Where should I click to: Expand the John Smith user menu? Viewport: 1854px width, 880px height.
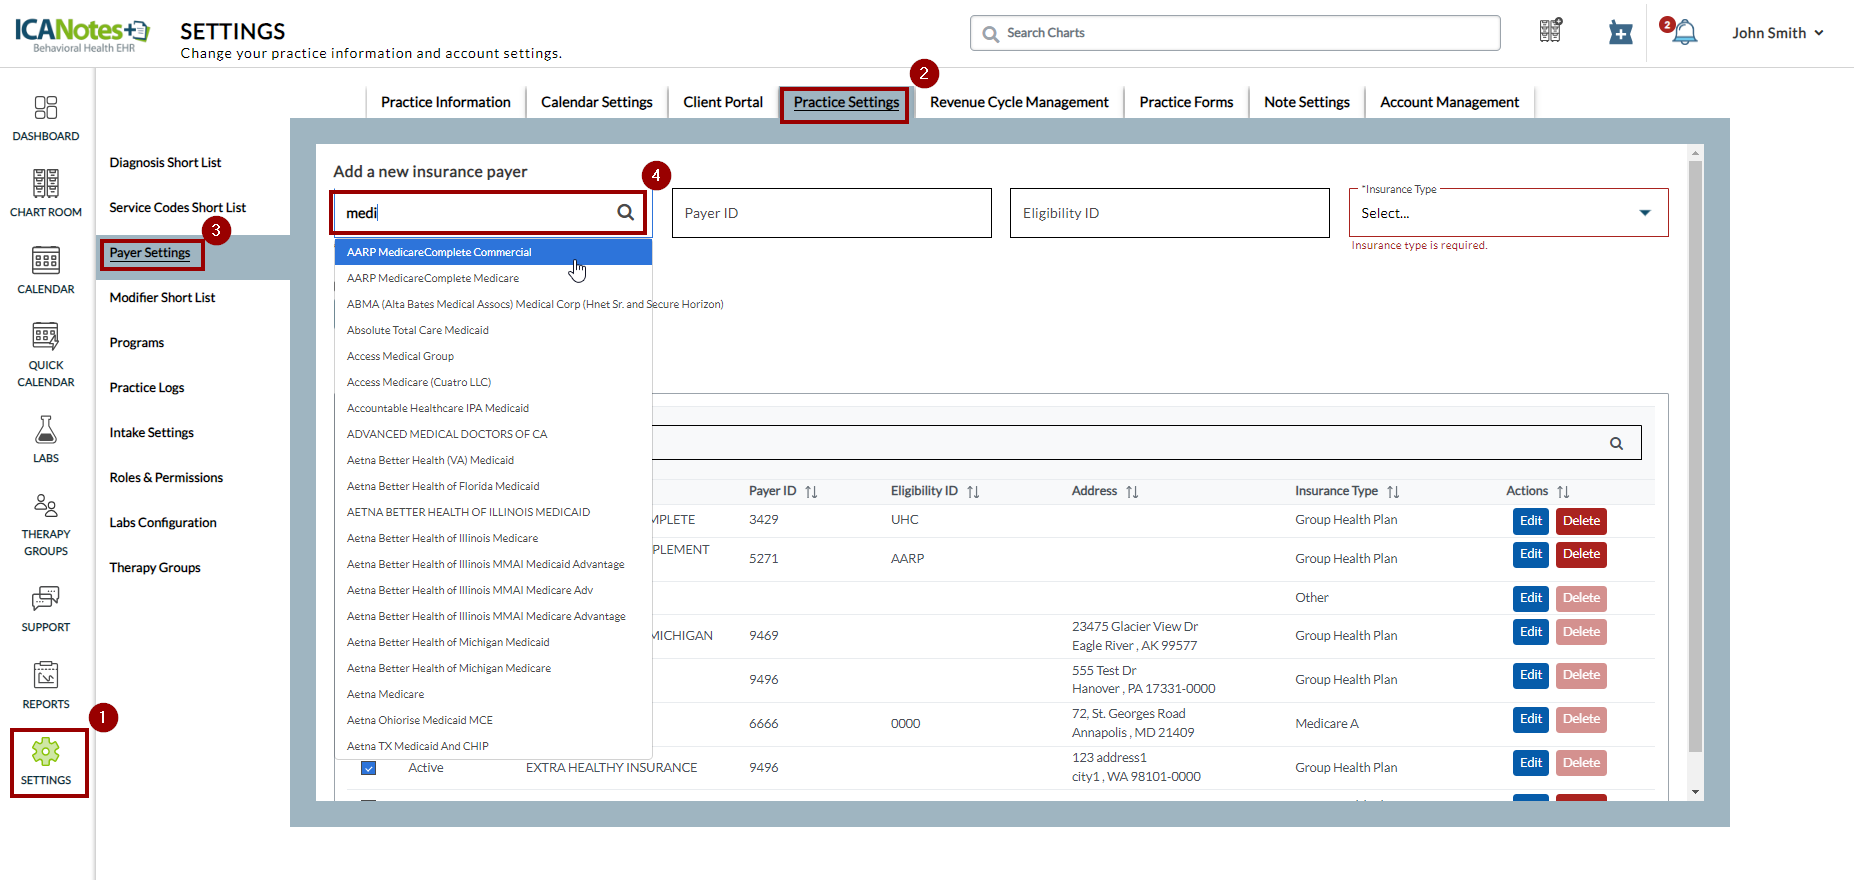pos(1778,33)
